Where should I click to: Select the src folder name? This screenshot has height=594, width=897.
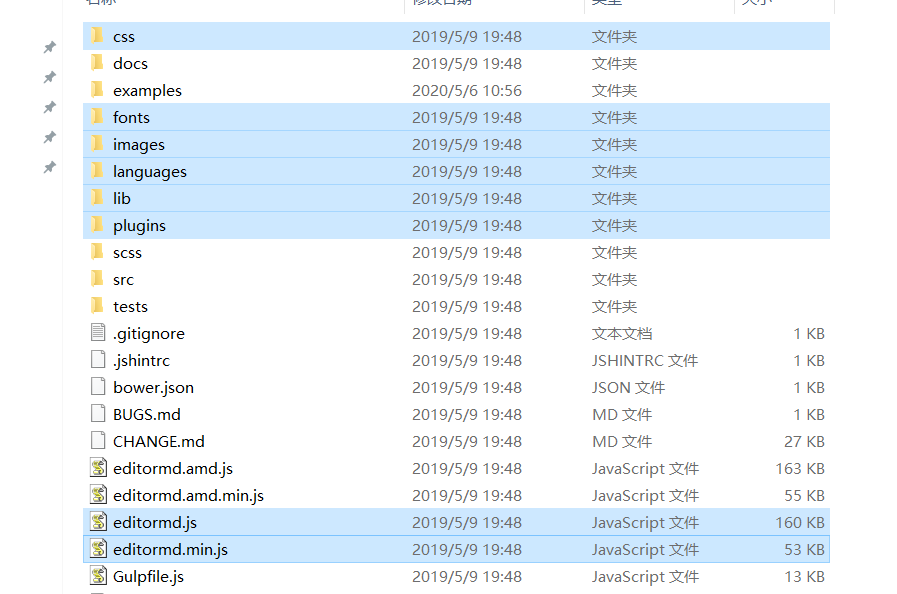point(124,279)
